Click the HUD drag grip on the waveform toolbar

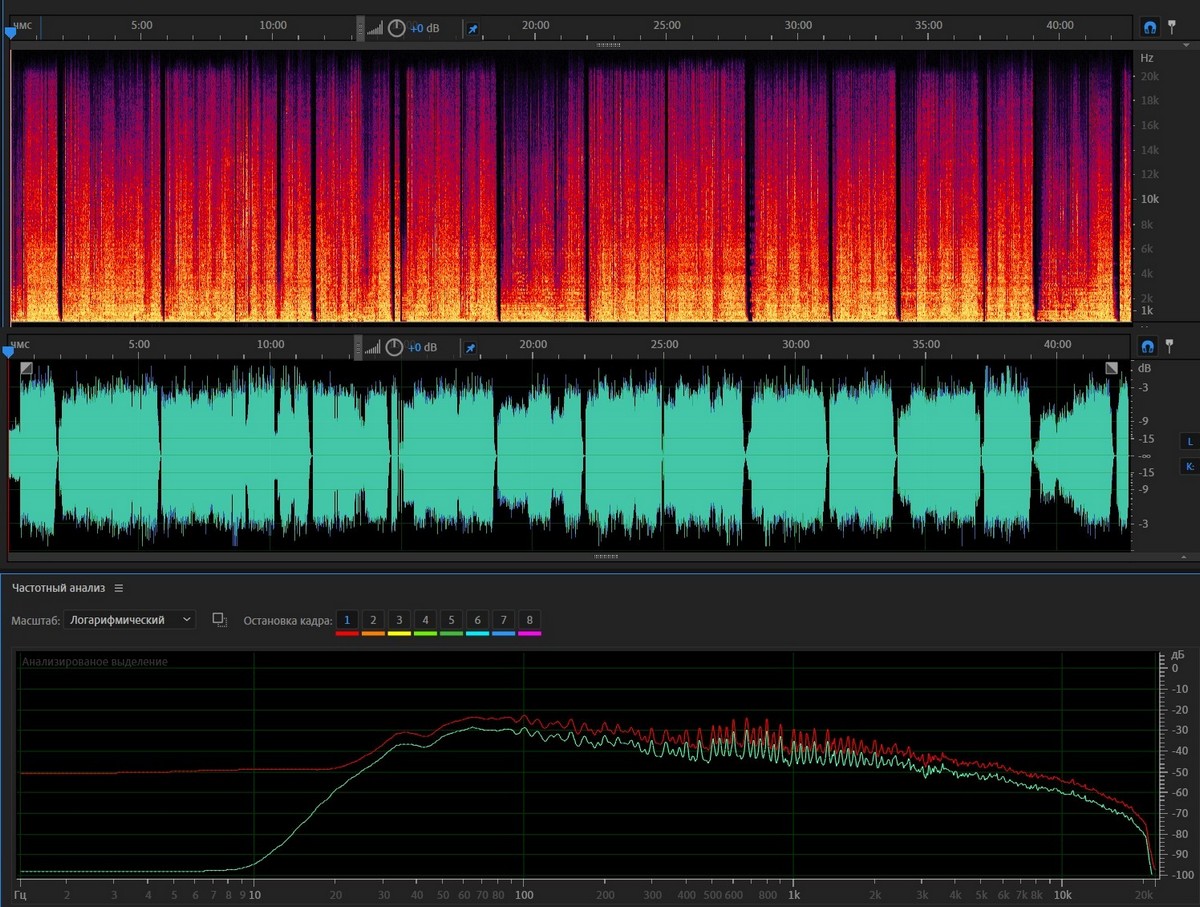tap(360, 347)
